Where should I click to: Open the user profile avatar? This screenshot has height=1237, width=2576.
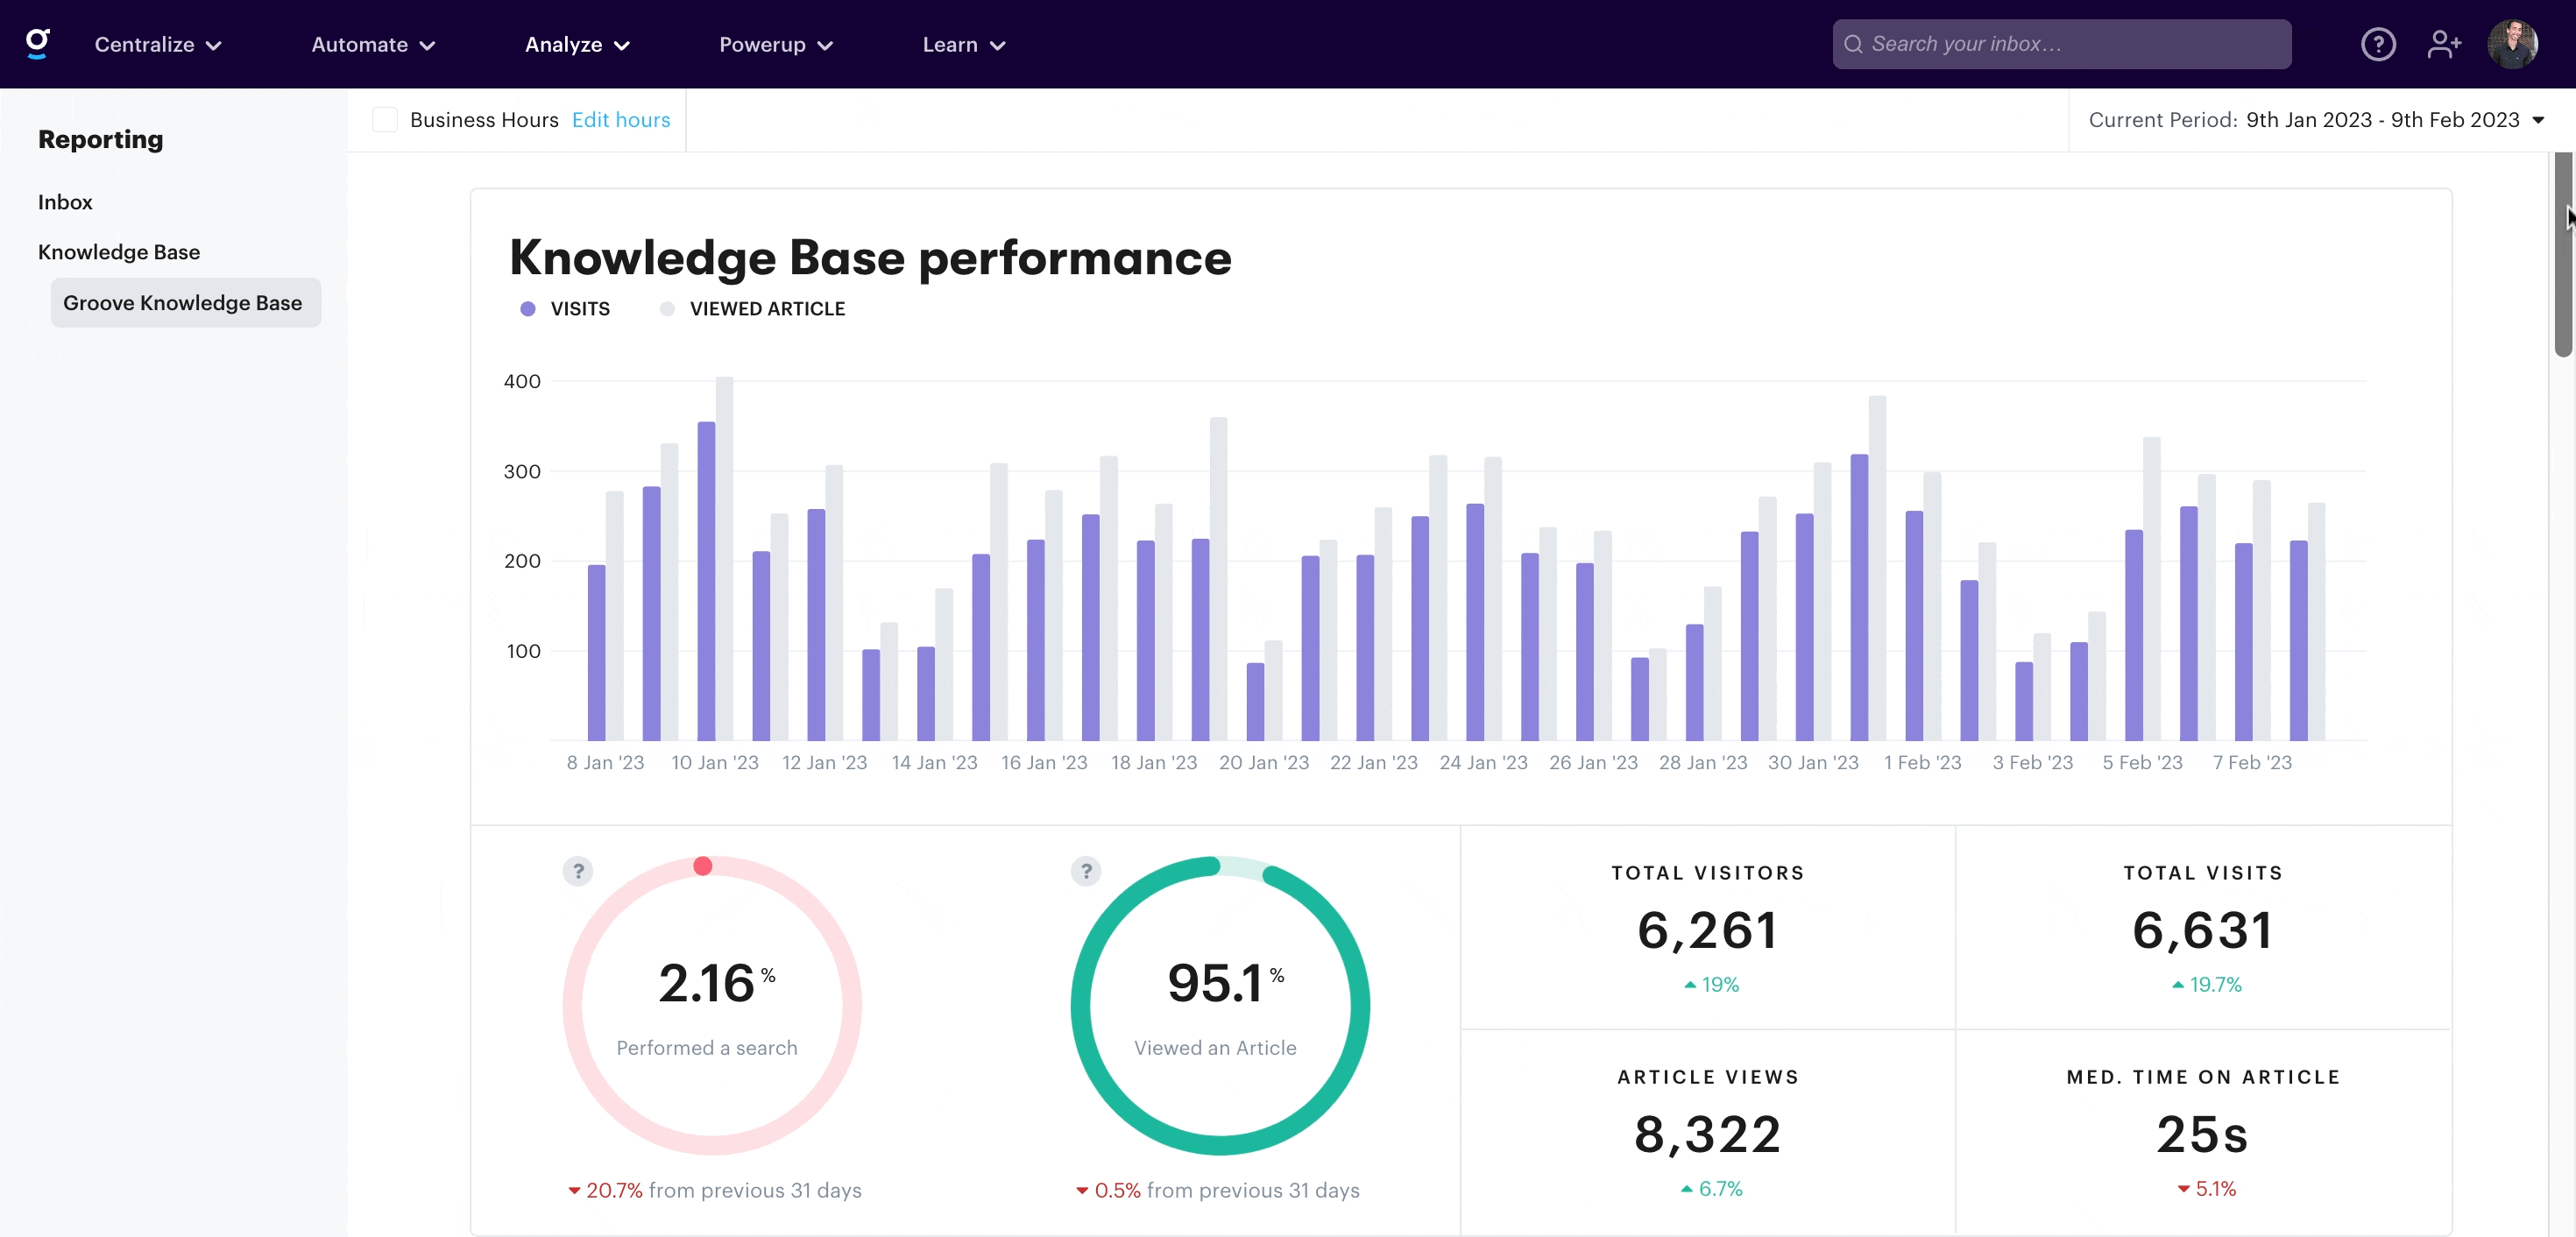2511,44
